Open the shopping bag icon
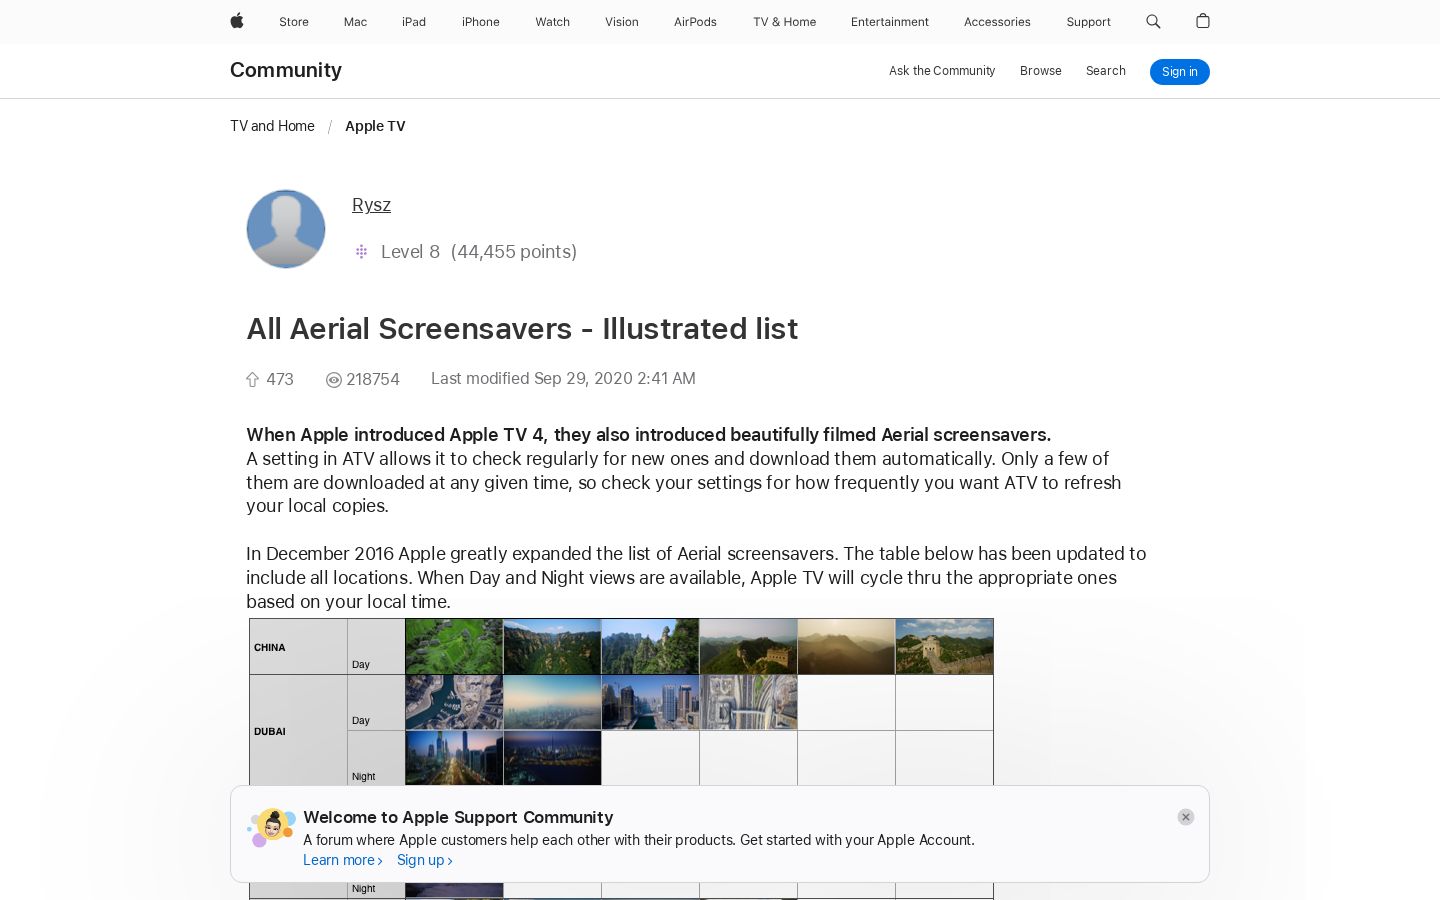The height and width of the screenshot is (900, 1440). pyautogui.click(x=1203, y=21)
